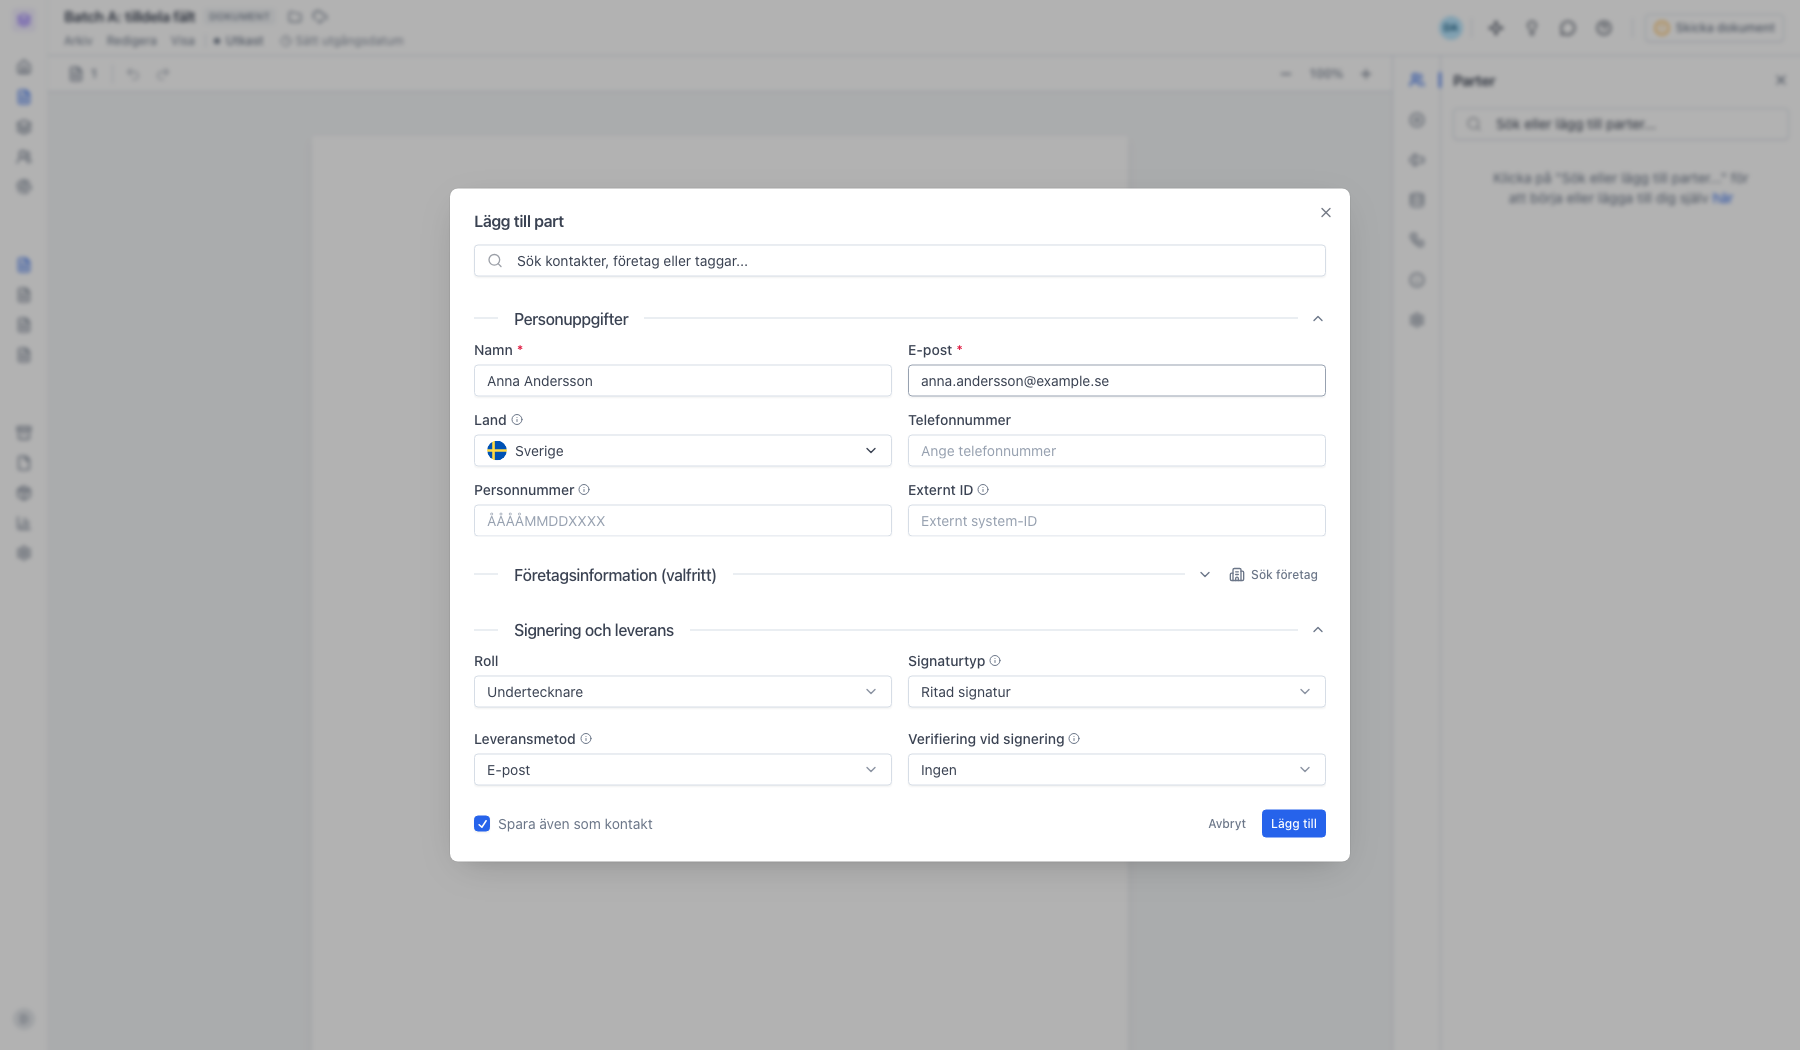
Task: Click Sätt utgångsdatum in the header
Action: coord(342,41)
